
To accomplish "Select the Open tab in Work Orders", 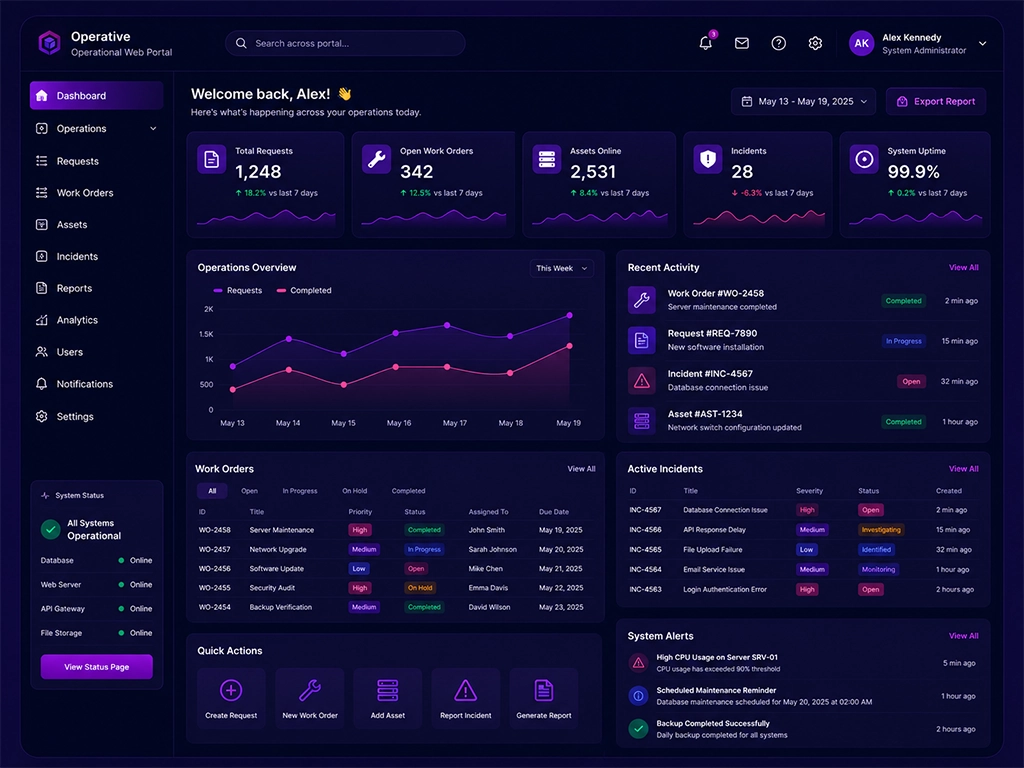I will coord(249,491).
